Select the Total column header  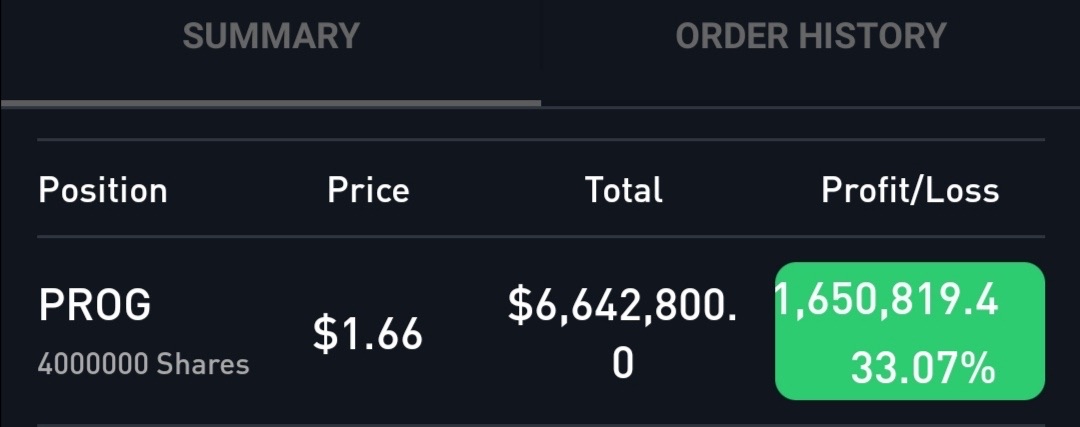pos(624,190)
